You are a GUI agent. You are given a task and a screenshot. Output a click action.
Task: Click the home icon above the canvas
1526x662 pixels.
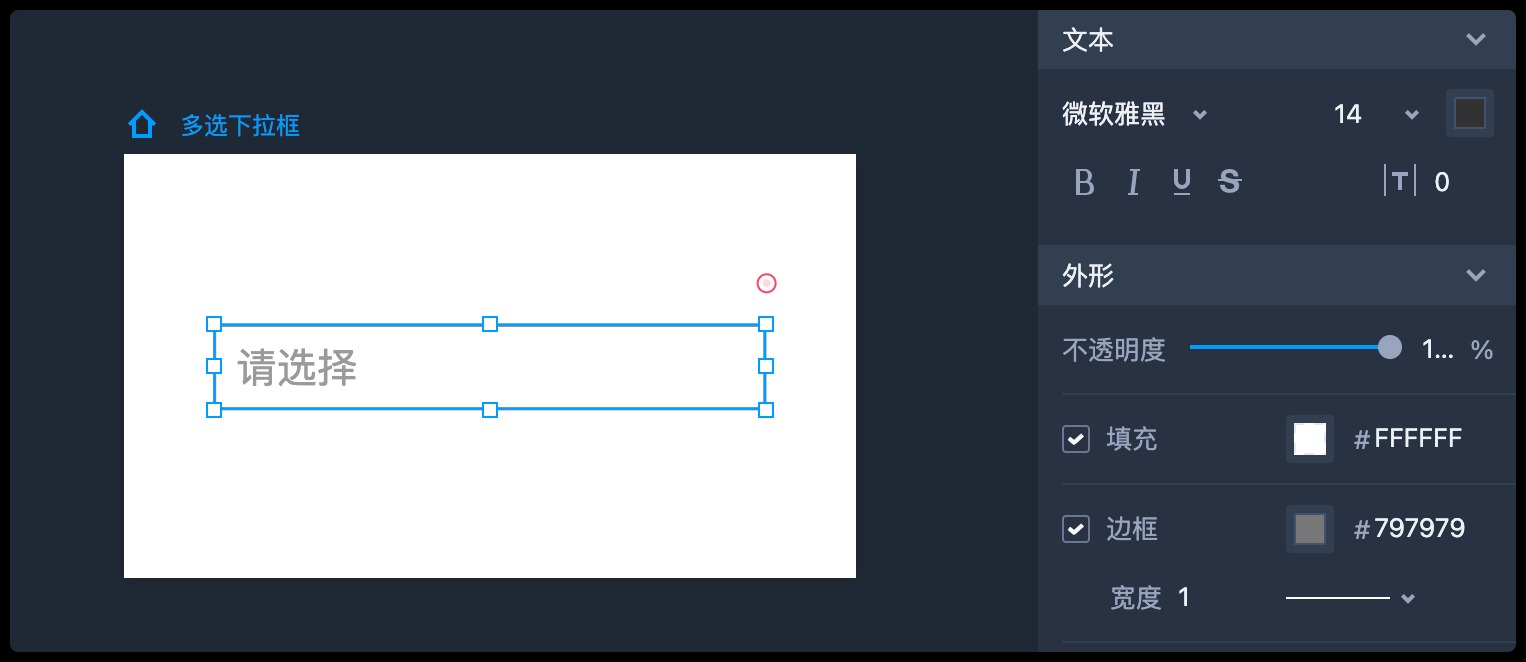[x=142, y=125]
